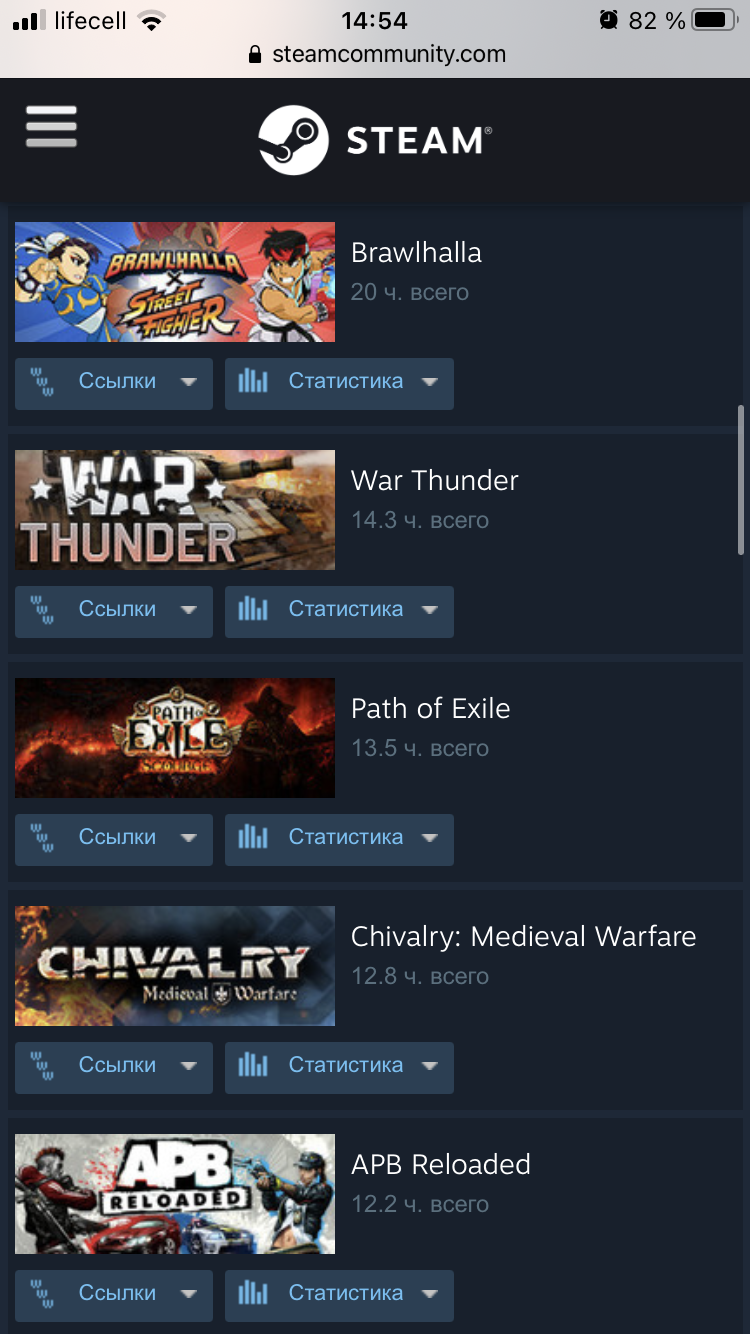Image resolution: width=750 pixels, height=1334 pixels.
Task: Tap the steamcommunity.com address bar
Action: coord(375,55)
